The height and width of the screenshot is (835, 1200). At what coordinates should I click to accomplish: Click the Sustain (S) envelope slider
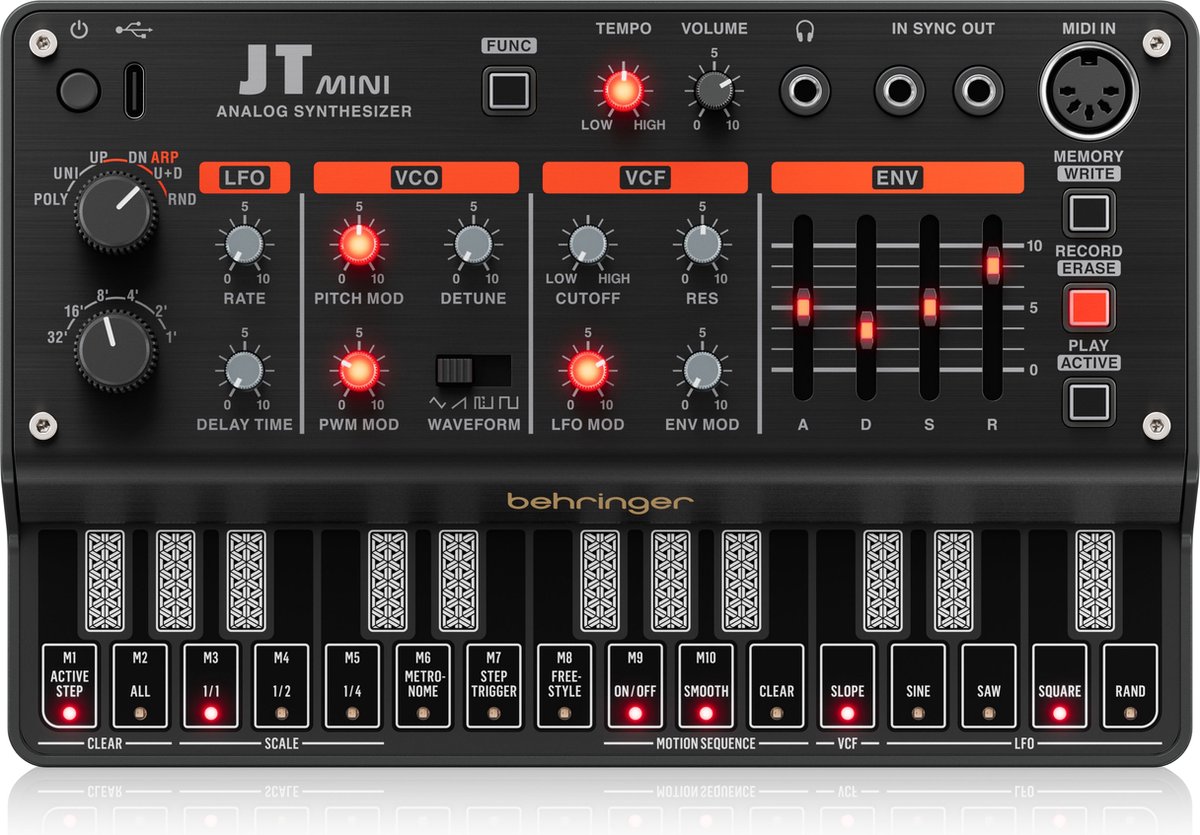pyautogui.click(x=929, y=306)
